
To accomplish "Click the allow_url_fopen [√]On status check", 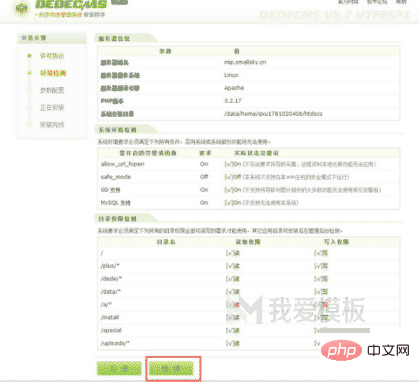I will point(233,164).
